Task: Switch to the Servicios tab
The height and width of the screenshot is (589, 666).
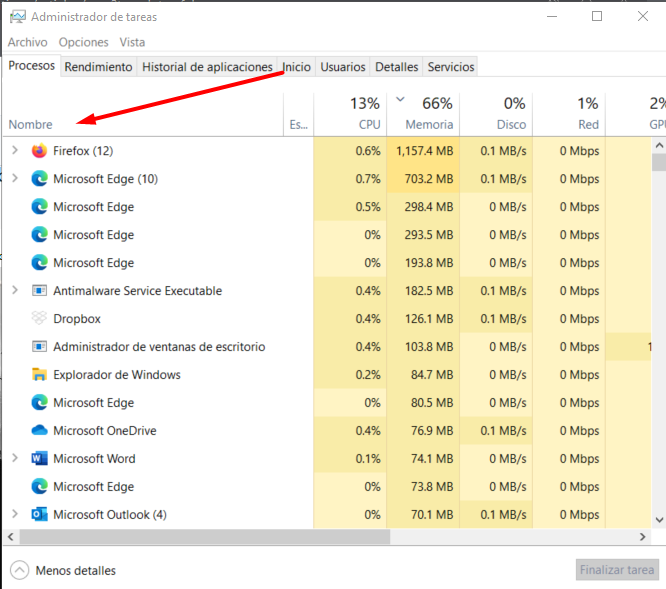Action: pyautogui.click(x=451, y=67)
